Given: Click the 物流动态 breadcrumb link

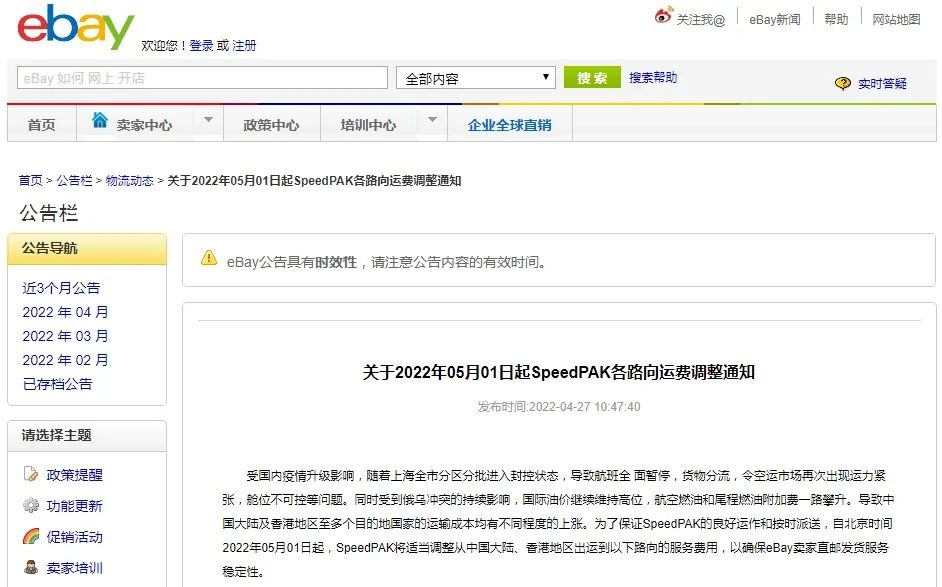Looking at the screenshot, I should point(130,181).
